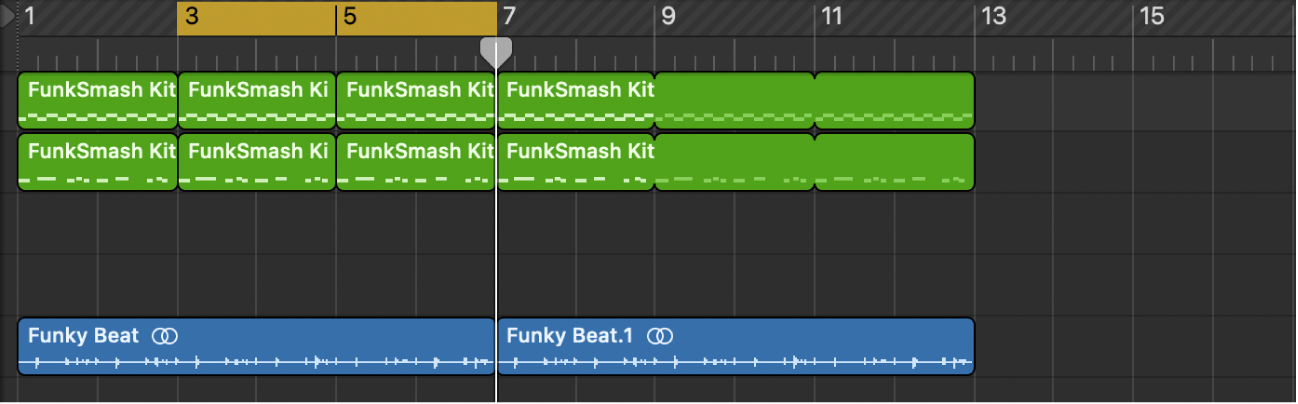
Task: Toggle the yellow cycle area in the ruler
Action: pyautogui.click(x=336, y=17)
